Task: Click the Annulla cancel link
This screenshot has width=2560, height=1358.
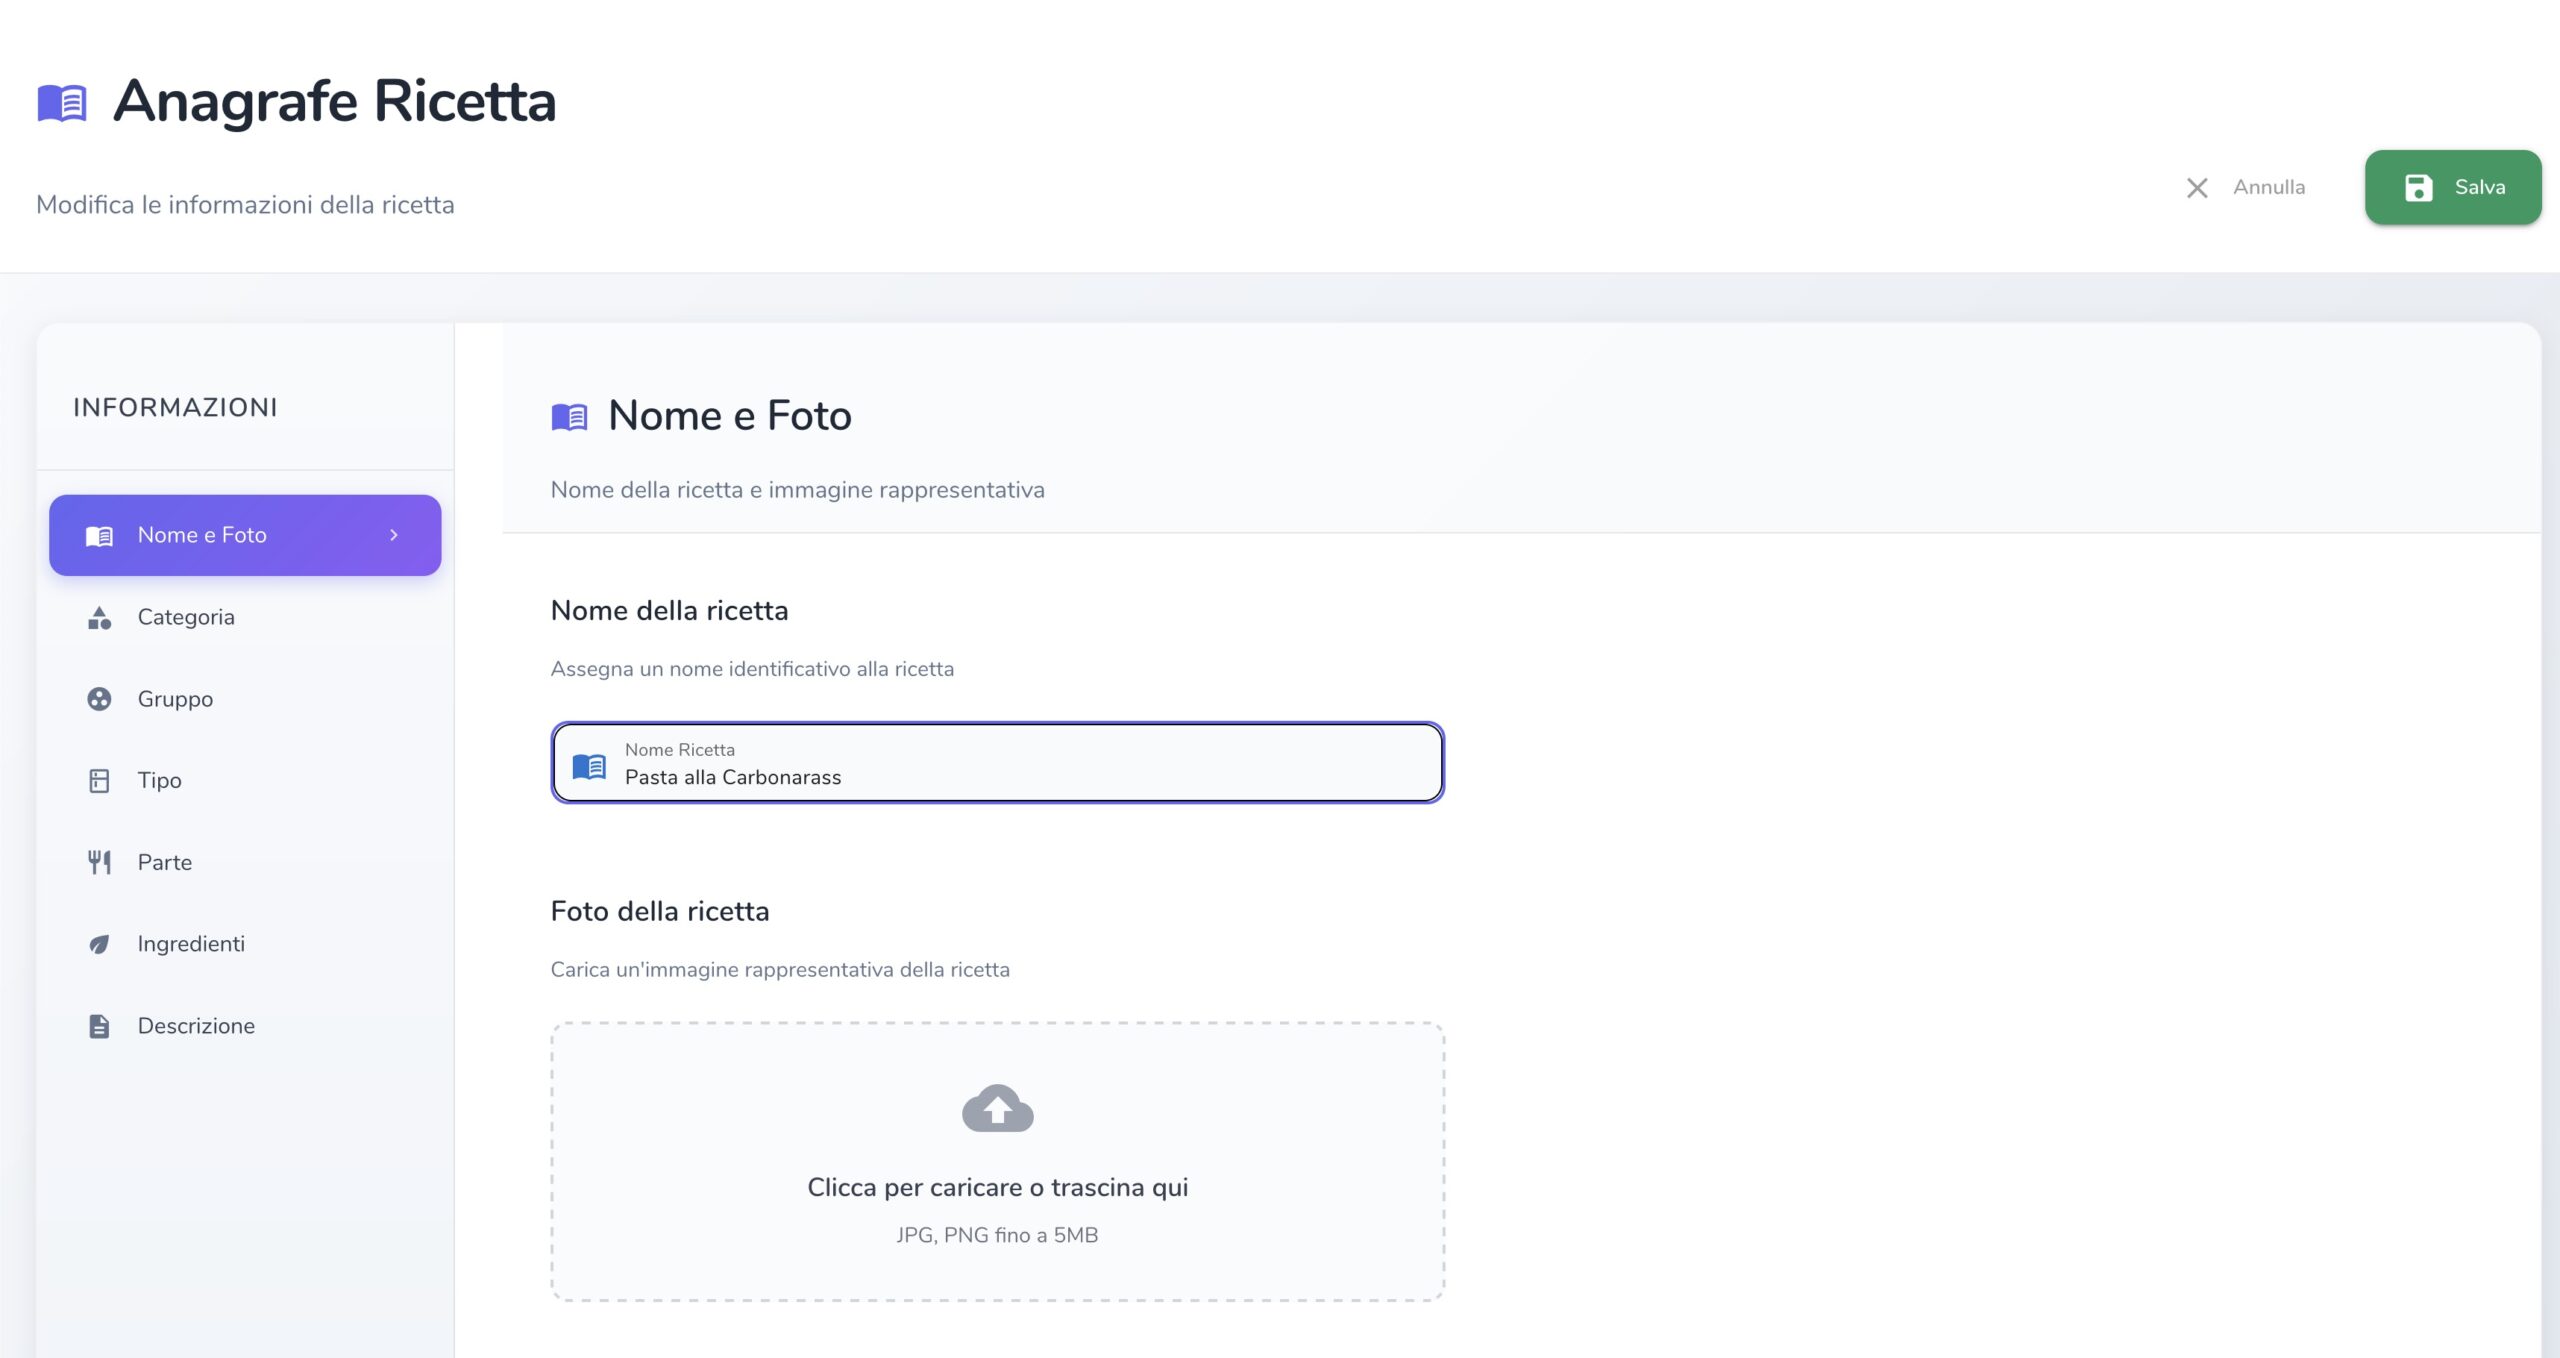Action: [x=2268, y=187]
